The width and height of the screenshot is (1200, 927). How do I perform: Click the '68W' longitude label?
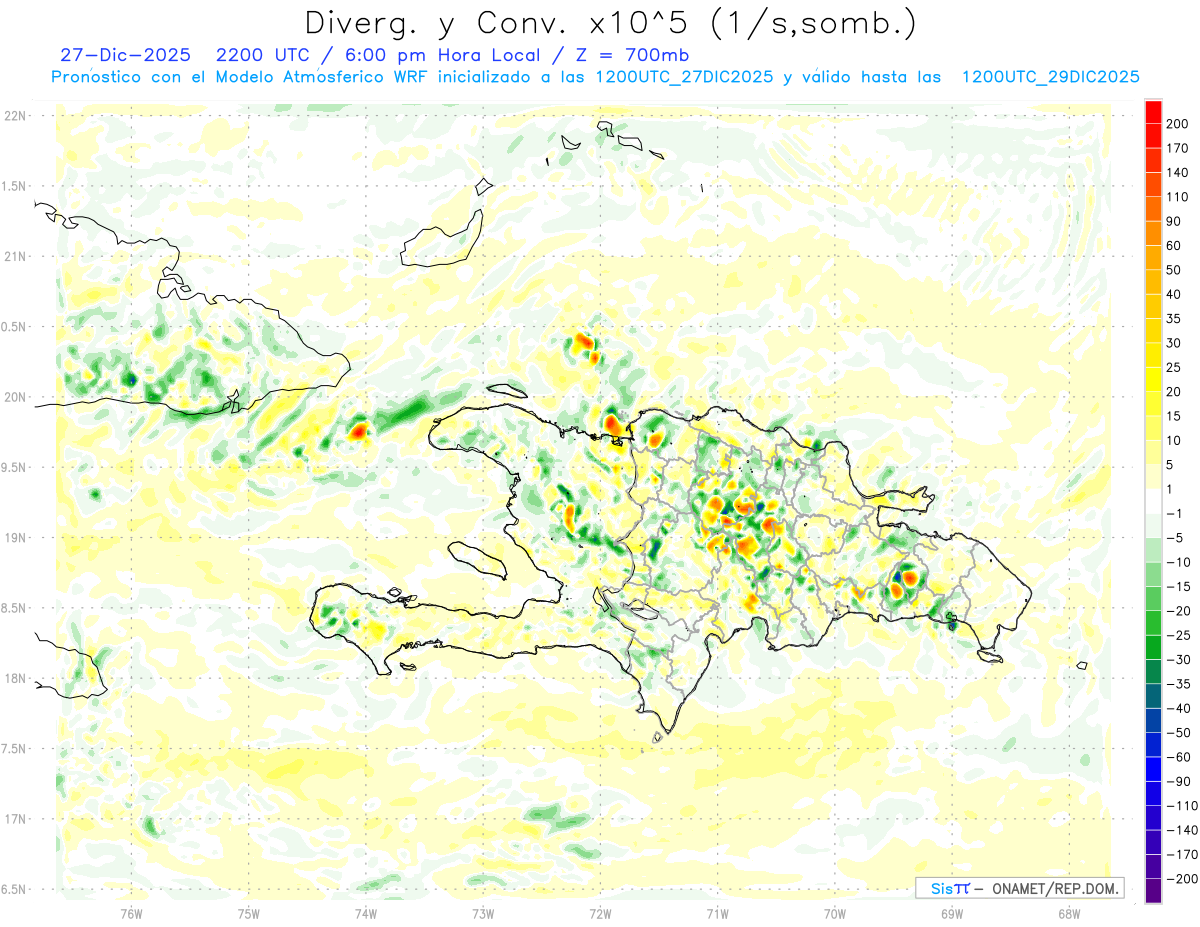(1068, 914)
